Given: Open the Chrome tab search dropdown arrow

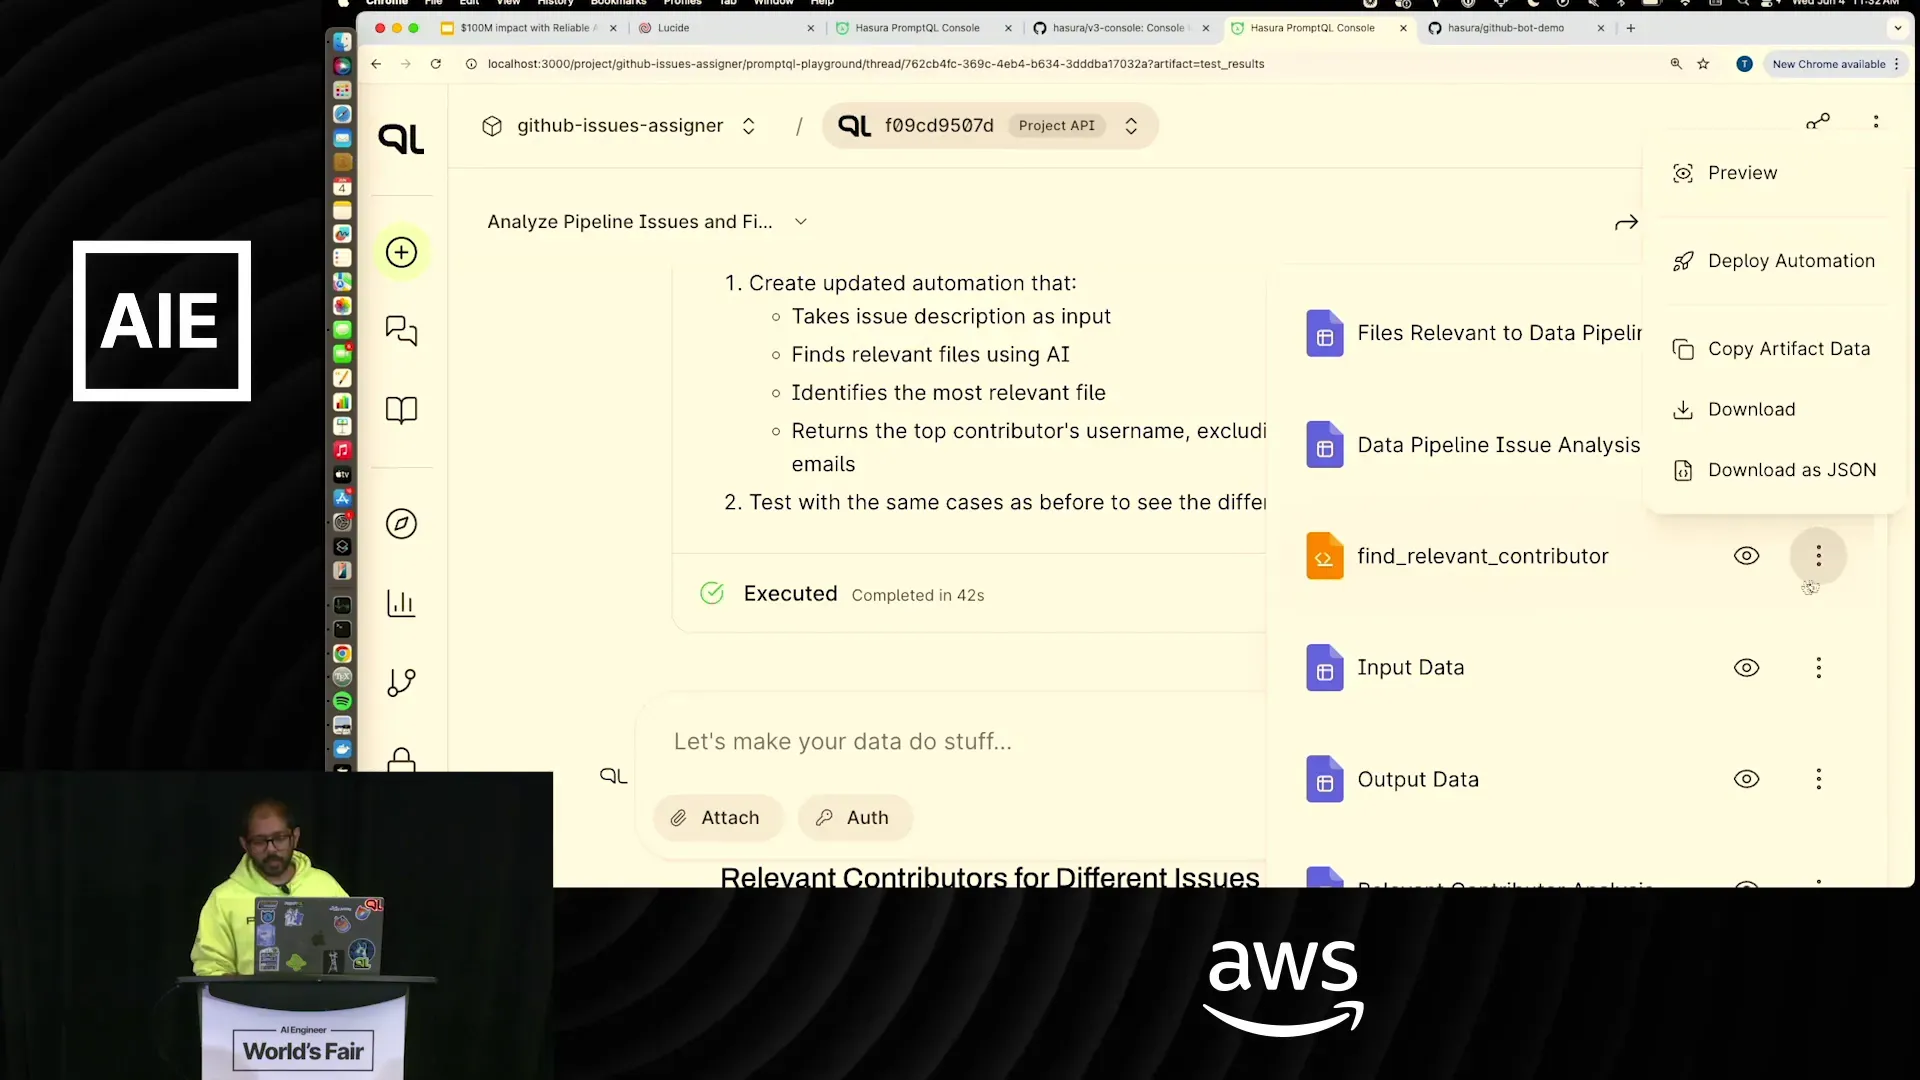Looking at the screenshot, I should [x=1897, y=28].
